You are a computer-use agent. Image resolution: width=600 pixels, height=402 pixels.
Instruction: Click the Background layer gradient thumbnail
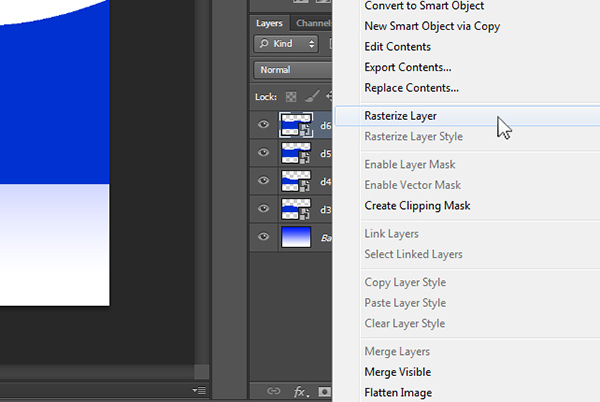297,237
